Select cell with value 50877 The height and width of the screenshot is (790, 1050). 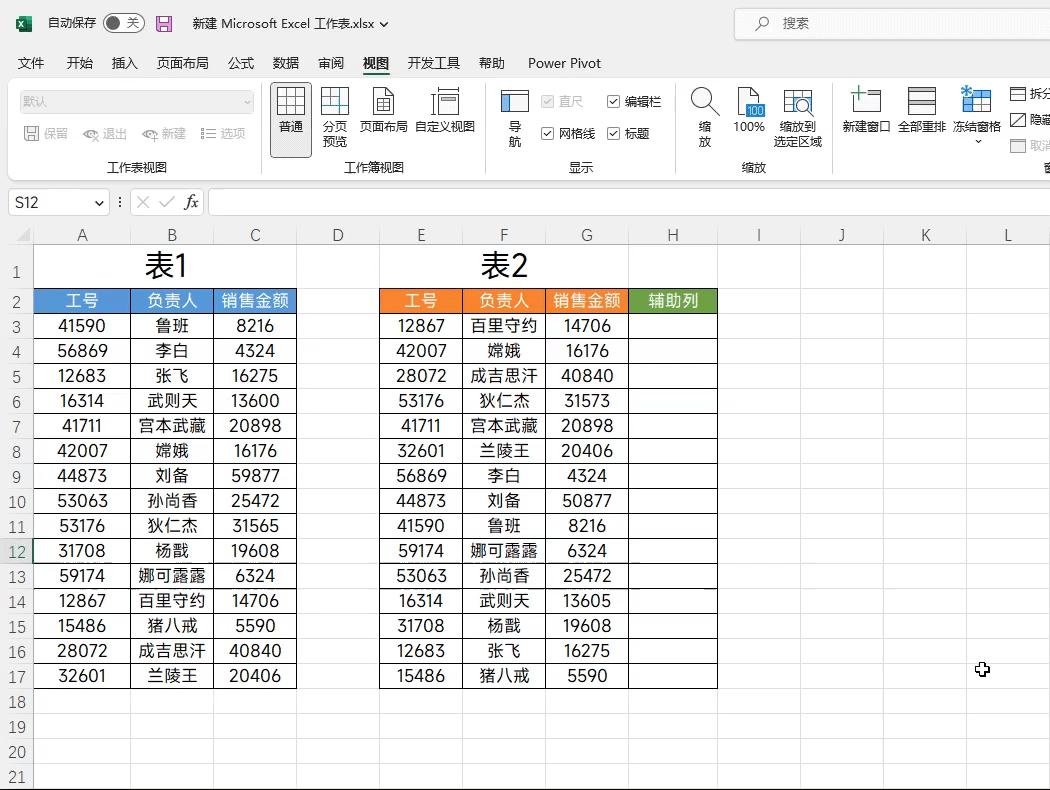point(587,501)
